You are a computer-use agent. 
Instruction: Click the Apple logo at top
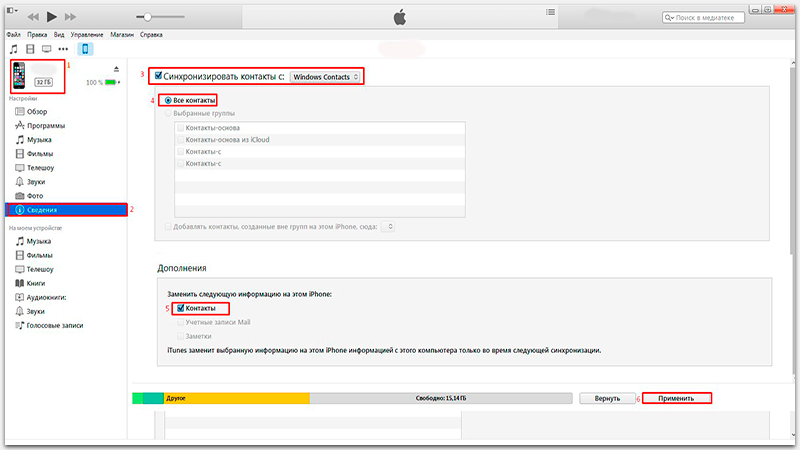pos(399,17)
